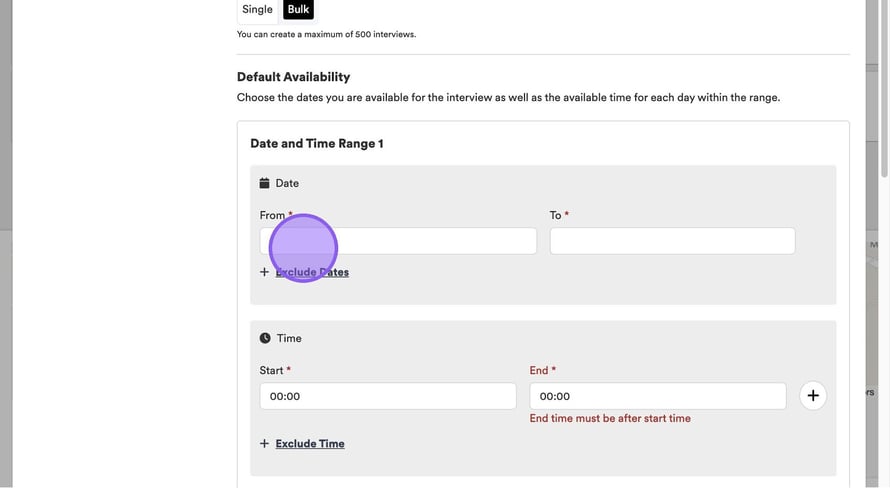Click the plus icon before Exclude Dates
The width and height of the screenshot is (890, 496).
264,272
